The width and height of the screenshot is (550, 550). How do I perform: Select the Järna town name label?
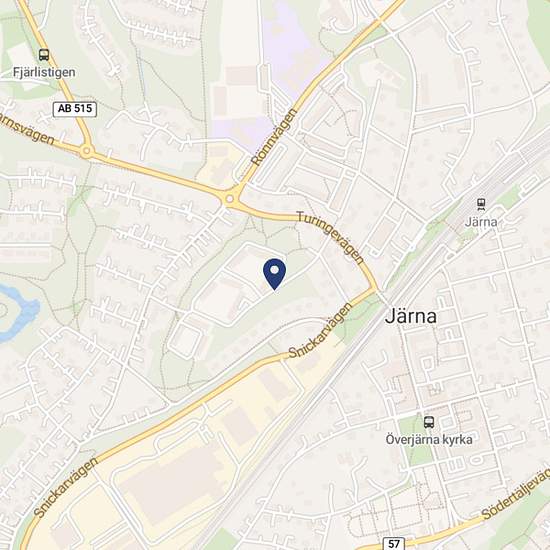(411, 316)
